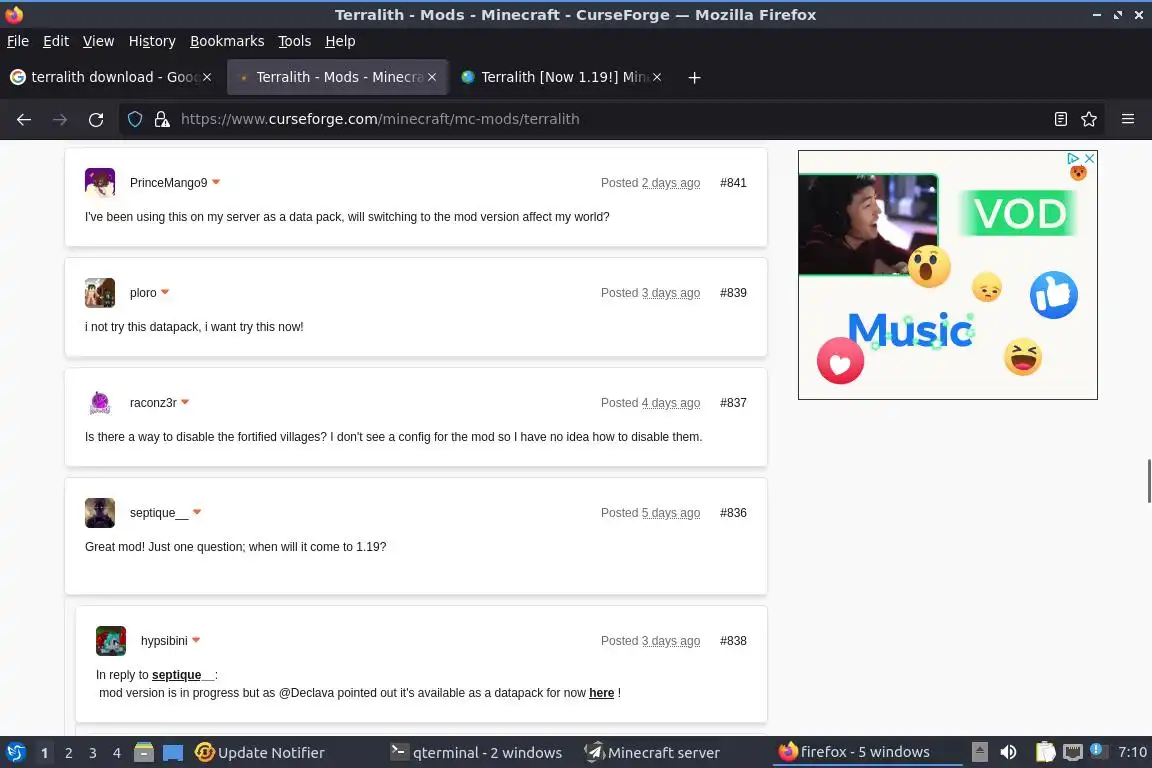Open the network tray icon

tap(1073, 752)
